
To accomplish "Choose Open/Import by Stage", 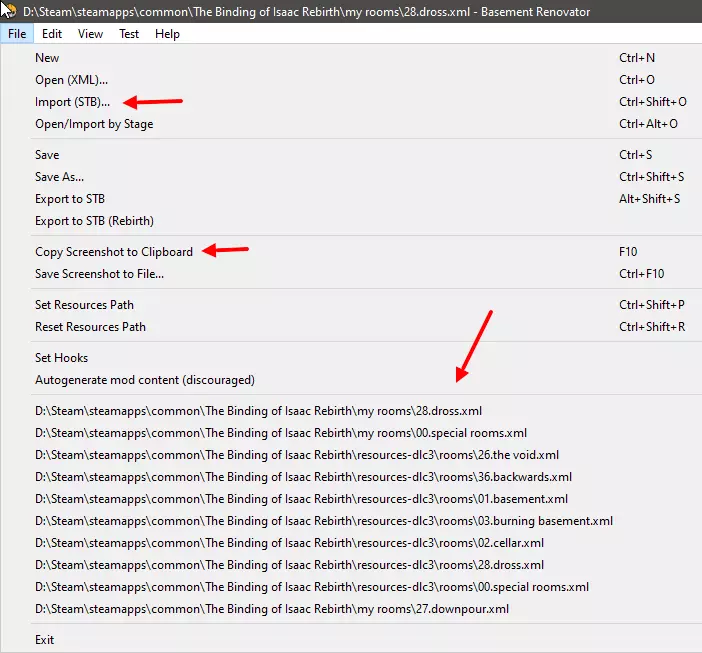I will tap(351, 124).
